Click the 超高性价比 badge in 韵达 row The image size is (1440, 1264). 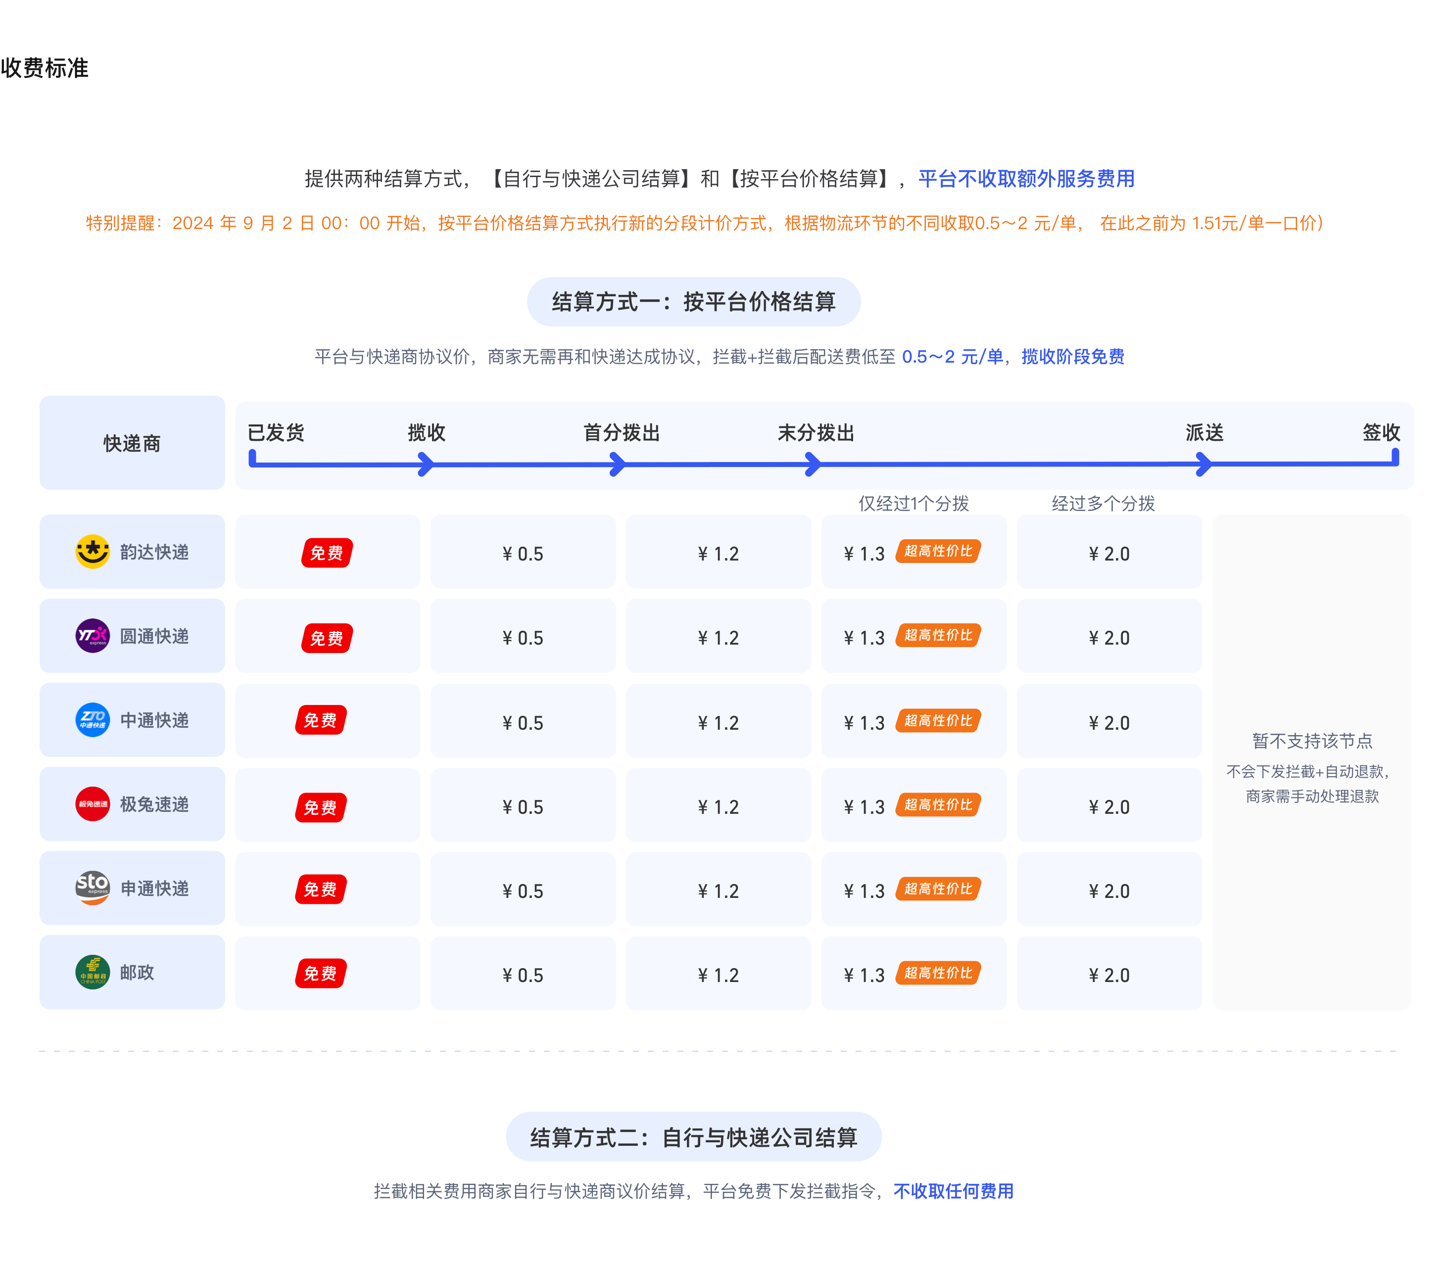click(937, 551)
